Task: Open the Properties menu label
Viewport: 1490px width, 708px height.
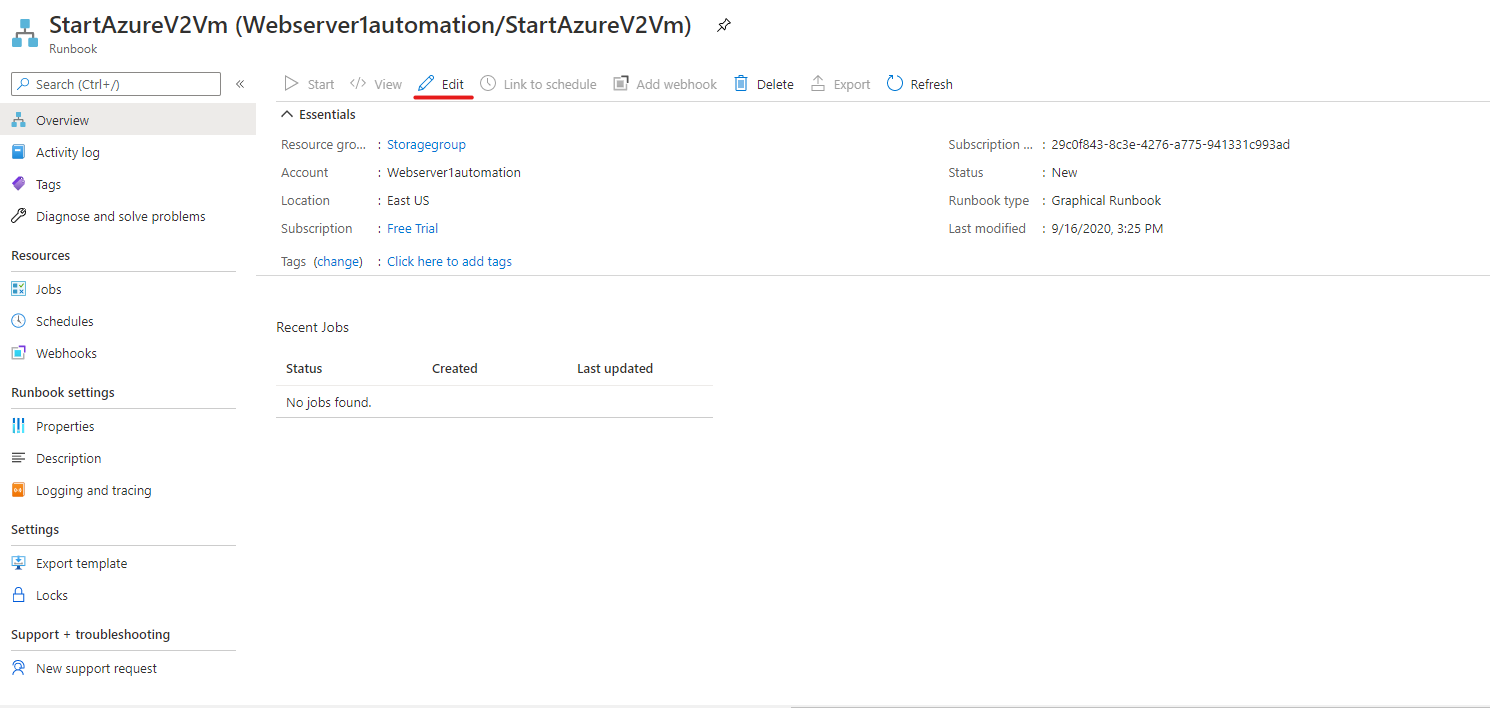Action: 65,427
